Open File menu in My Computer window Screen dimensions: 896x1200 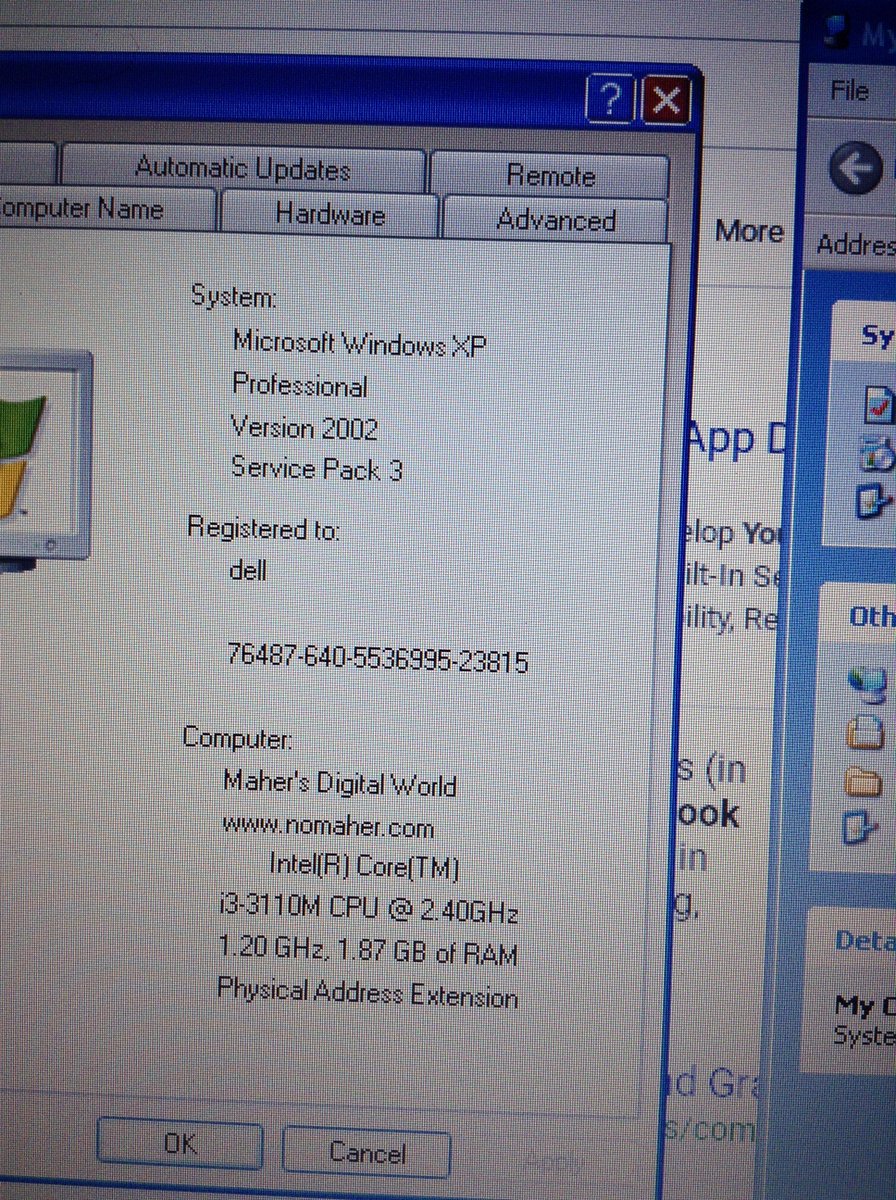coord(849,91)
